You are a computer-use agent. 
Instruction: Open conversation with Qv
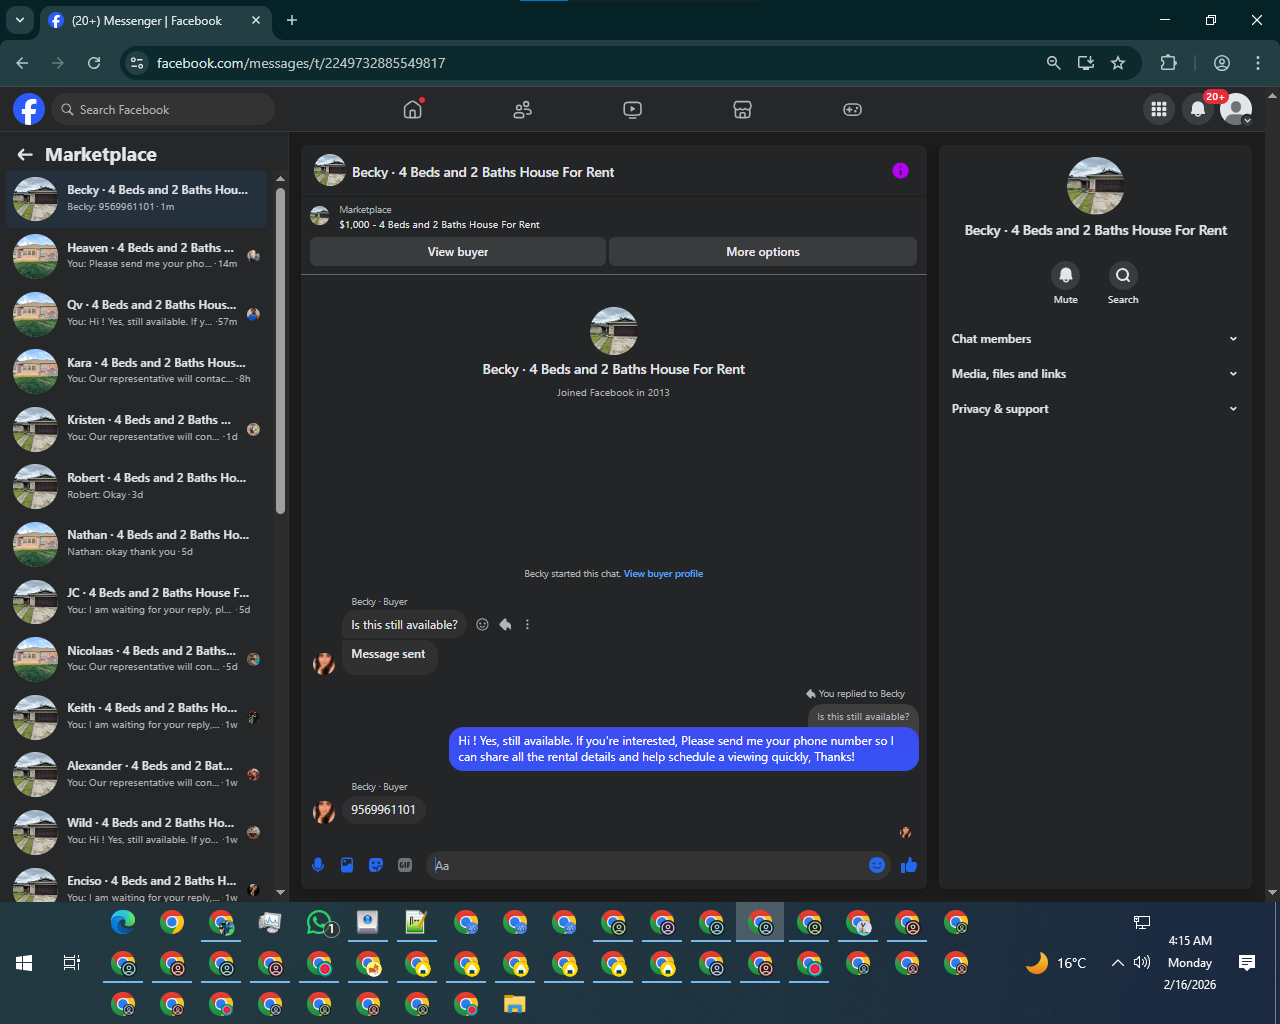(137, 314)
